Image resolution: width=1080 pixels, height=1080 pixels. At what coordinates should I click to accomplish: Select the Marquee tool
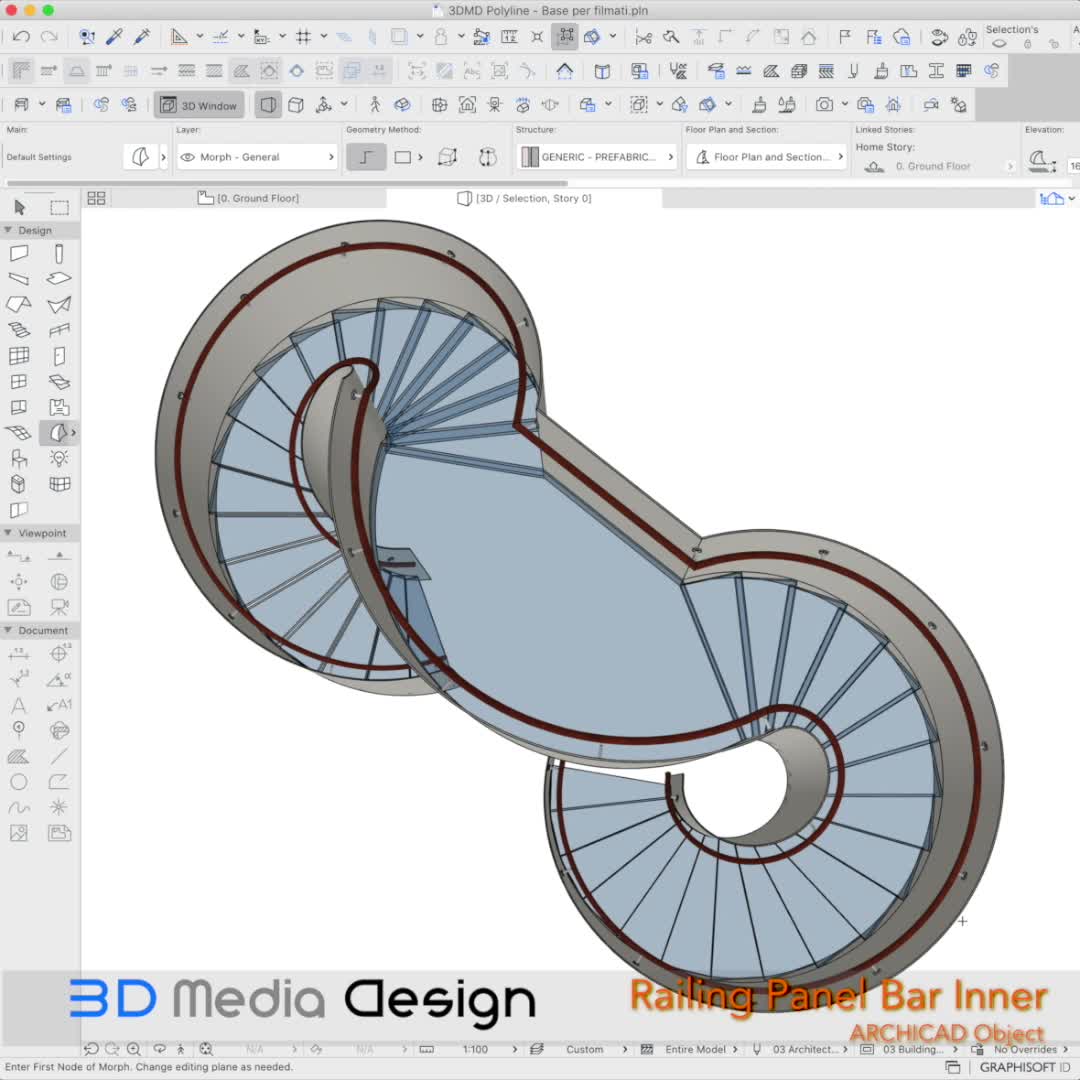point(59,207)
